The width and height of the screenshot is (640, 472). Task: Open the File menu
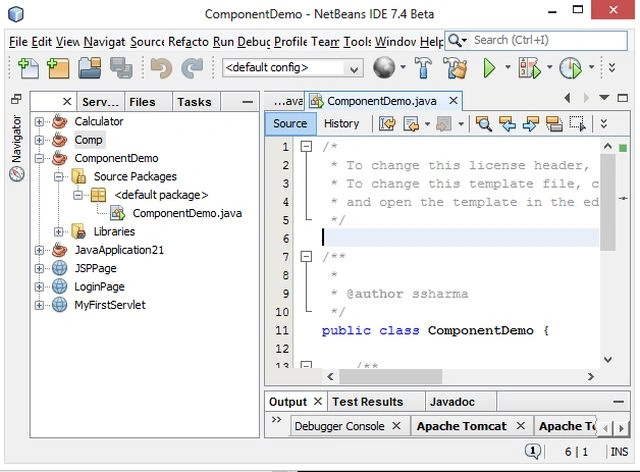pos(18,42)
